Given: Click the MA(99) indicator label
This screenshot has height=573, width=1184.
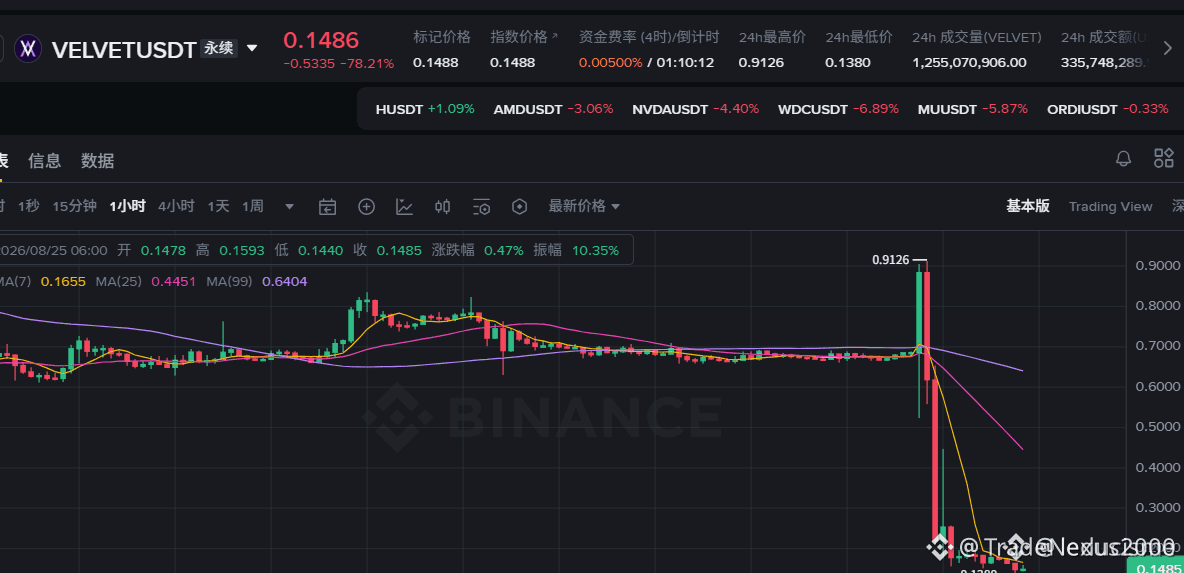Looking at the screenshot, I should tap(228, 281).
